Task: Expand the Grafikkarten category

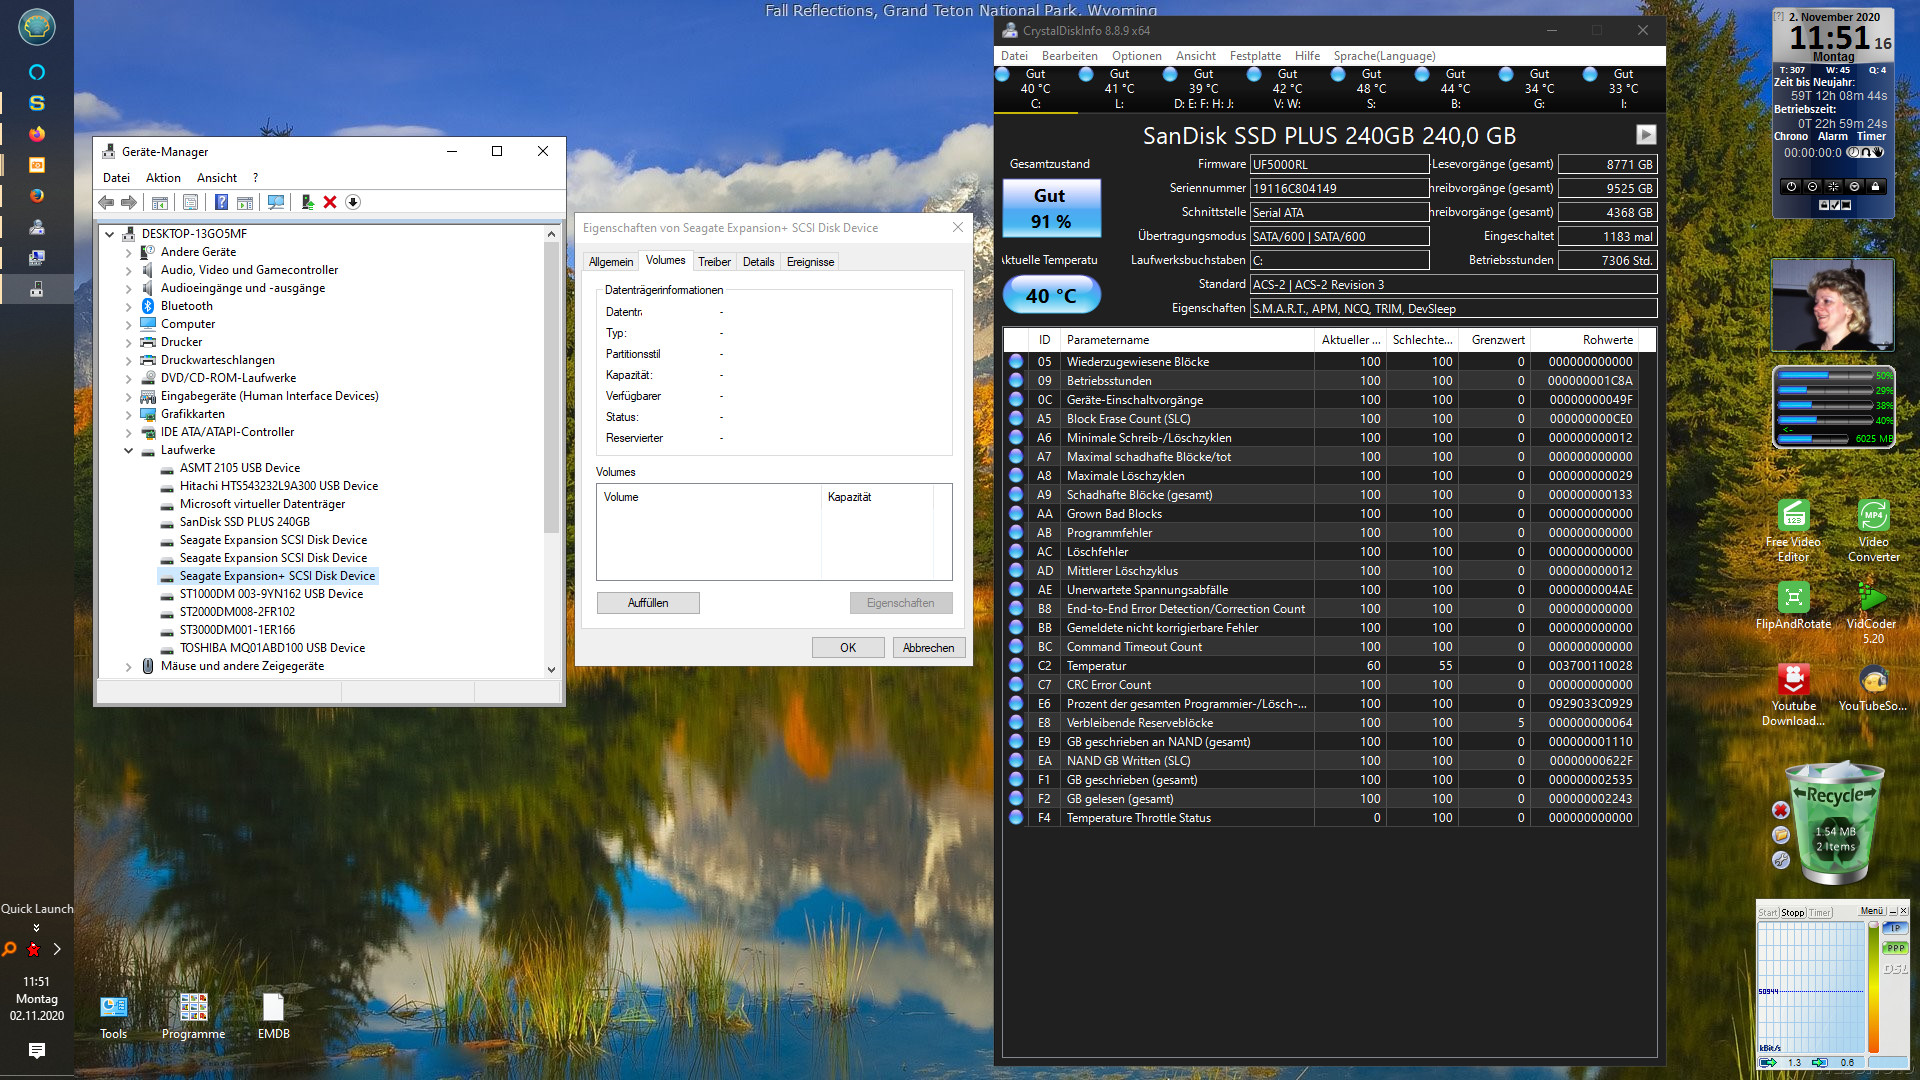Action: coord(129,415)
